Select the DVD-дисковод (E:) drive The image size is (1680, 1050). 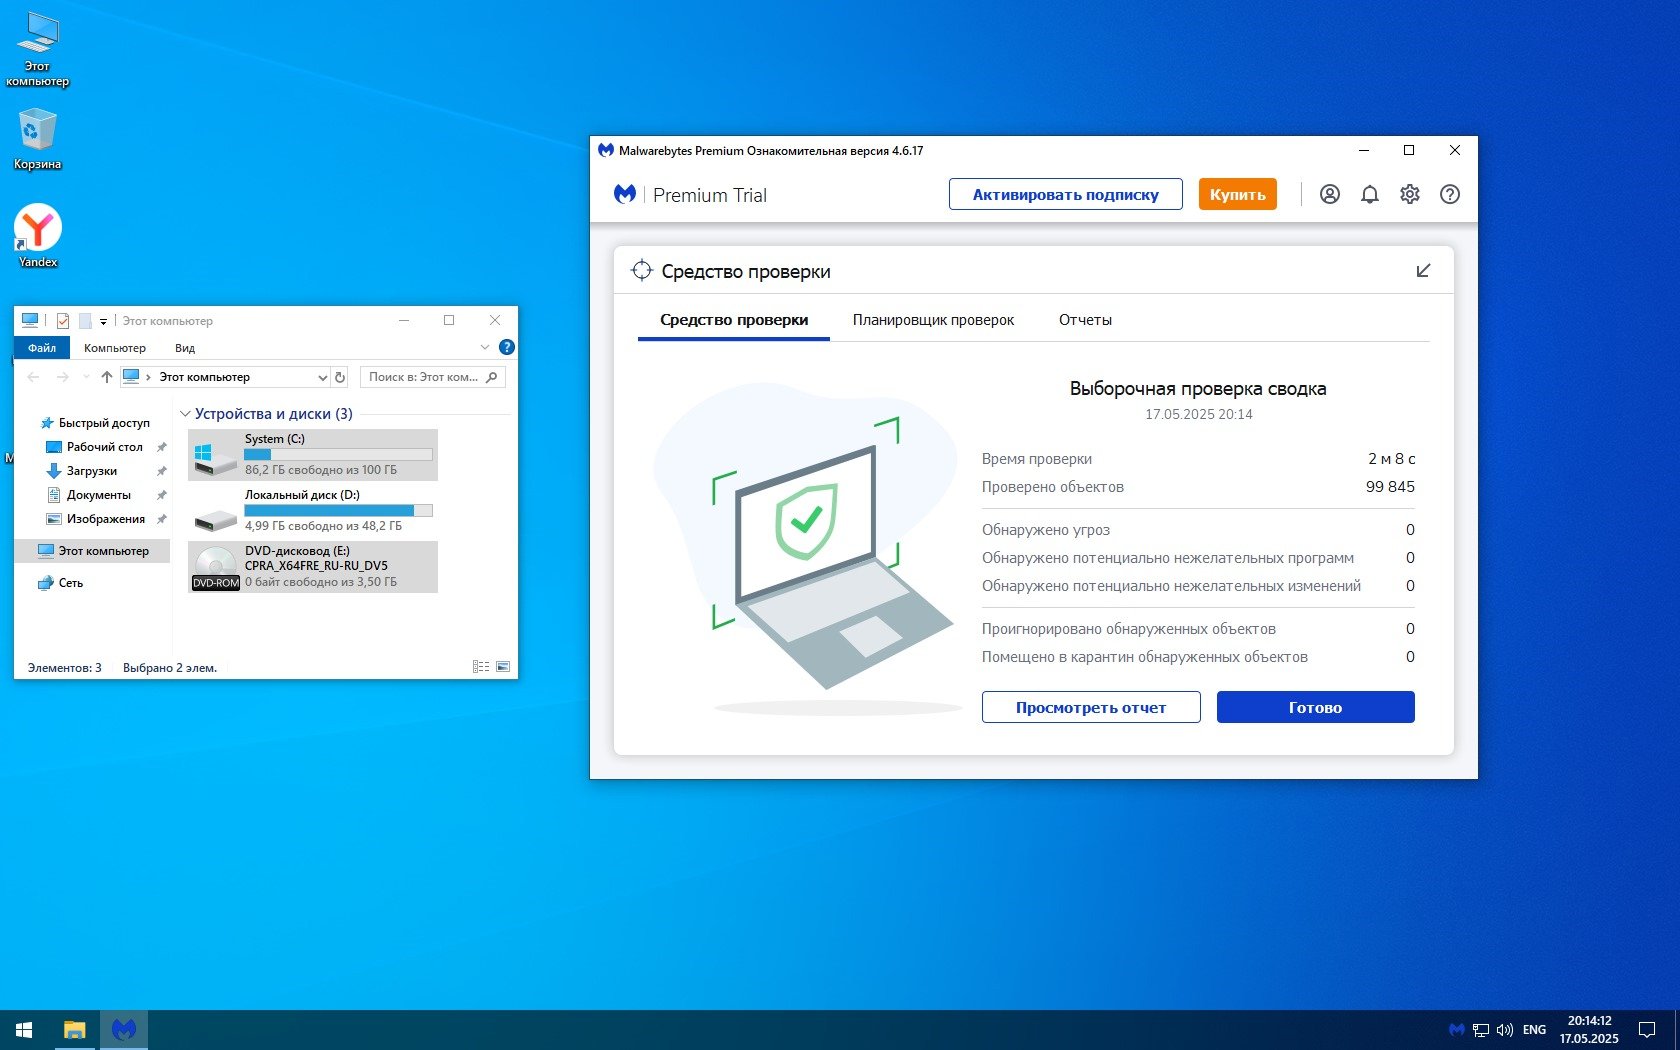pos(313,566)
